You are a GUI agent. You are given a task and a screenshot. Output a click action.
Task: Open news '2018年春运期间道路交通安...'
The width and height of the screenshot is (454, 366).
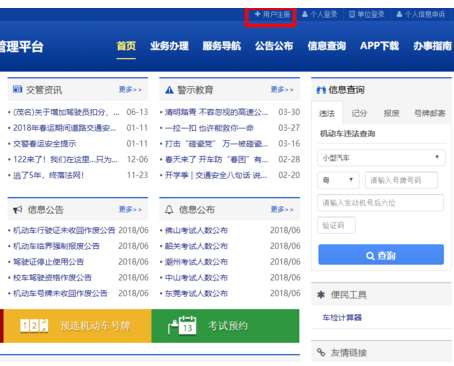tap(64, 128)
